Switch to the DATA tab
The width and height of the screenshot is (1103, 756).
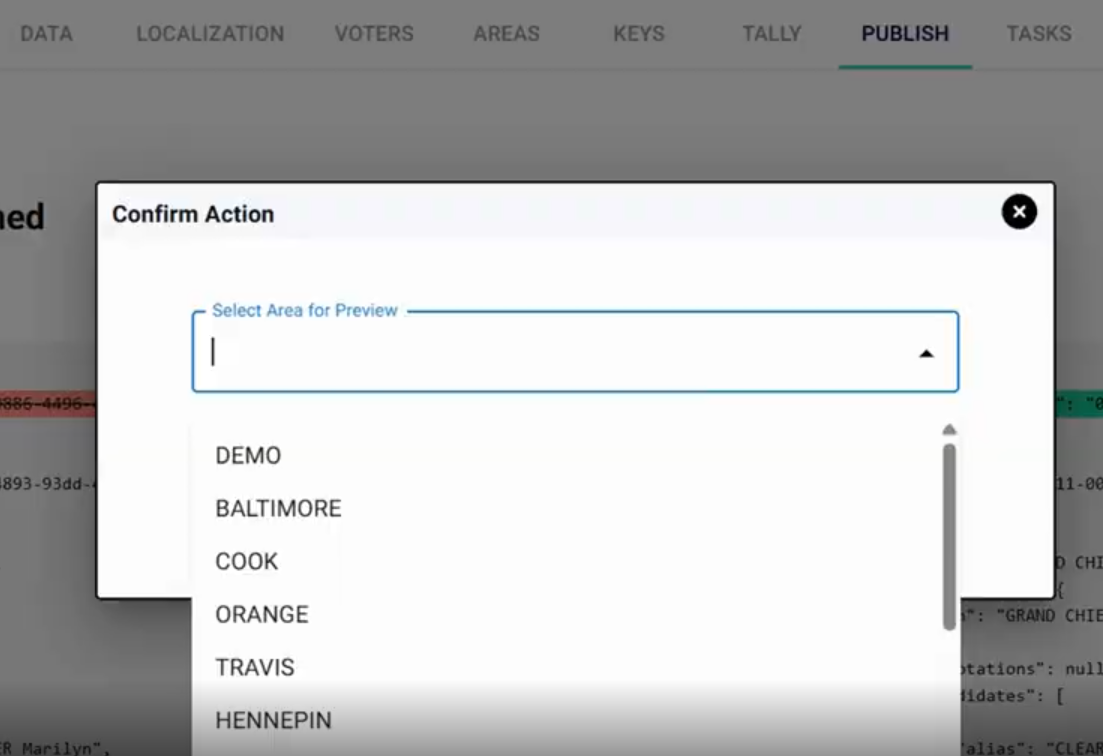(x=46, y=34)
